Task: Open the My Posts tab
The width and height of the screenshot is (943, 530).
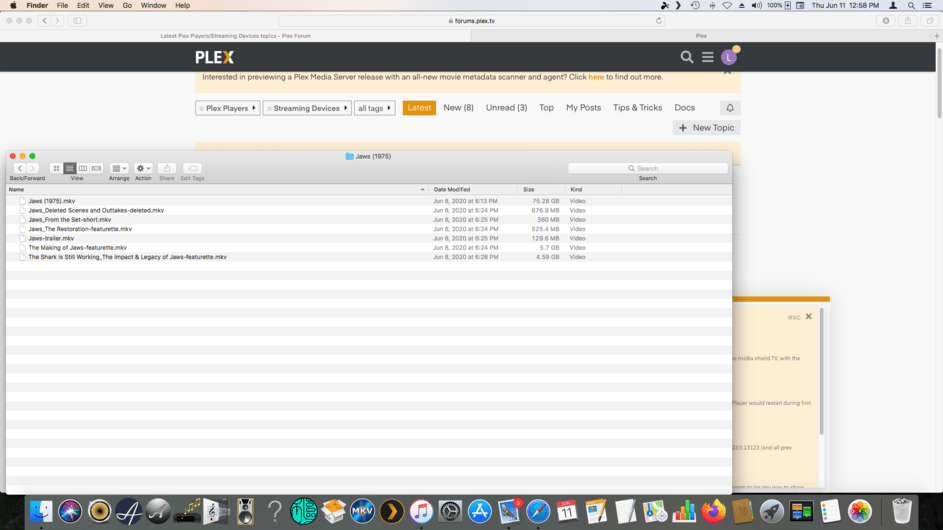Action: click(583, 108)
